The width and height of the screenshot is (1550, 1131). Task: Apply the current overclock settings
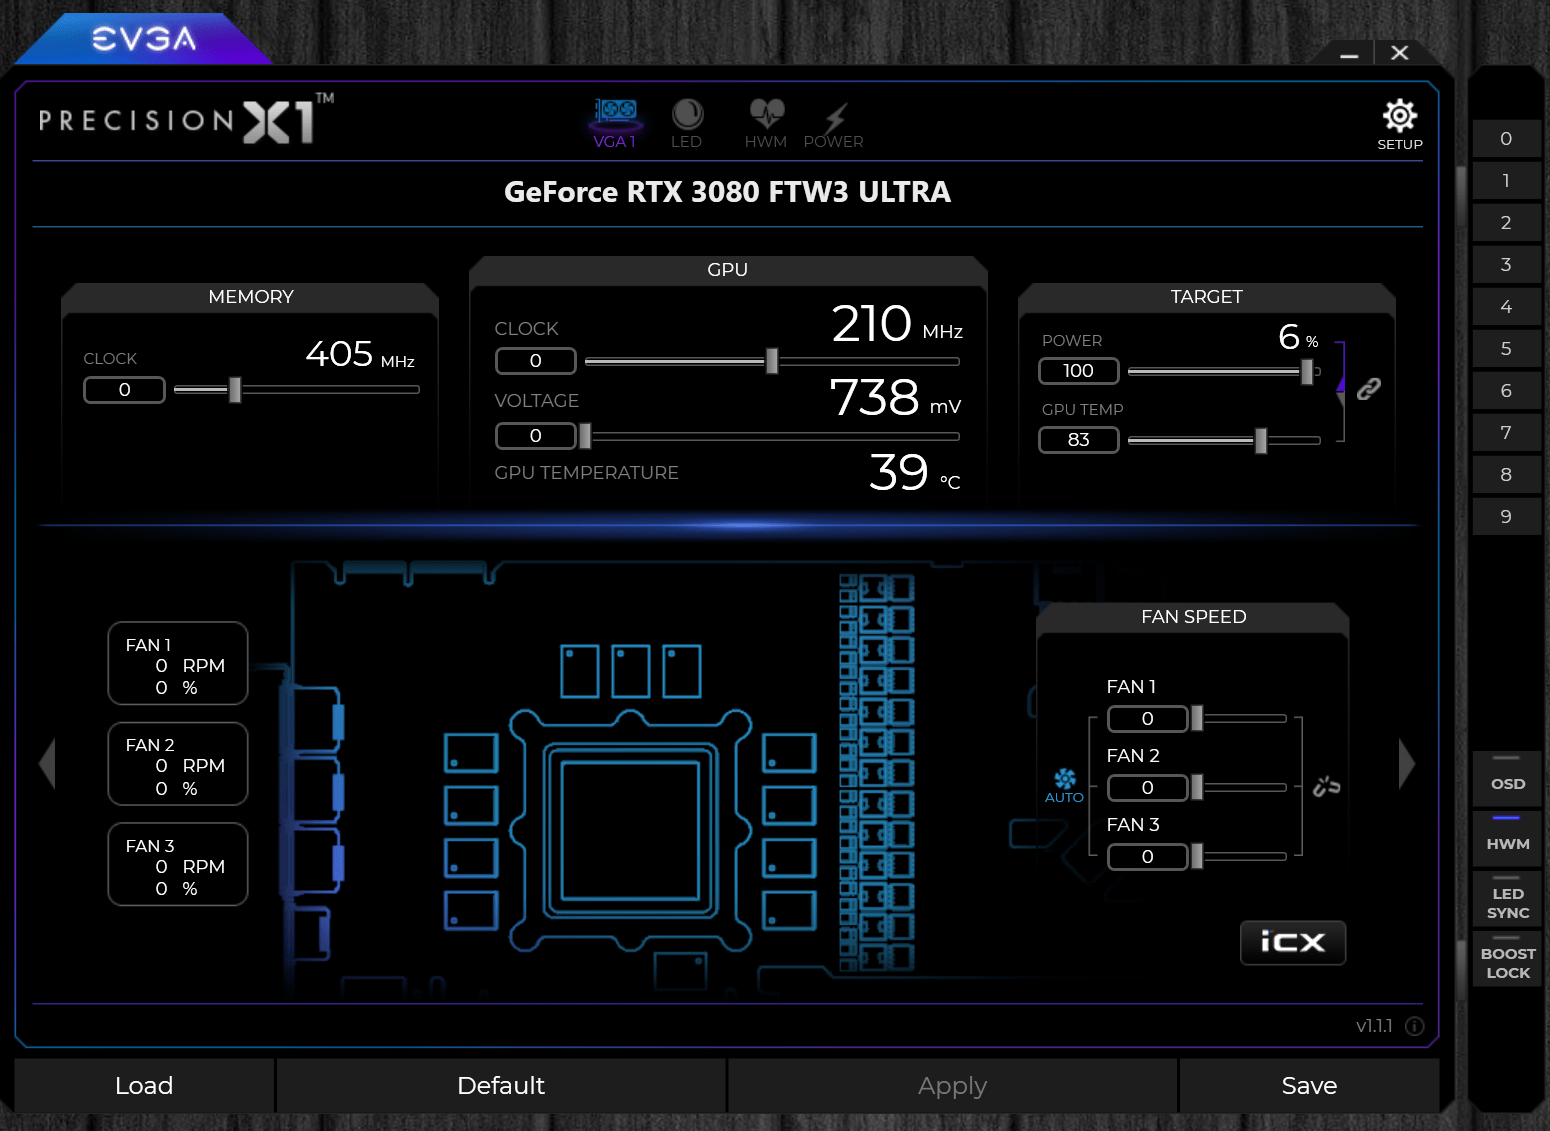click(951, 1085)
